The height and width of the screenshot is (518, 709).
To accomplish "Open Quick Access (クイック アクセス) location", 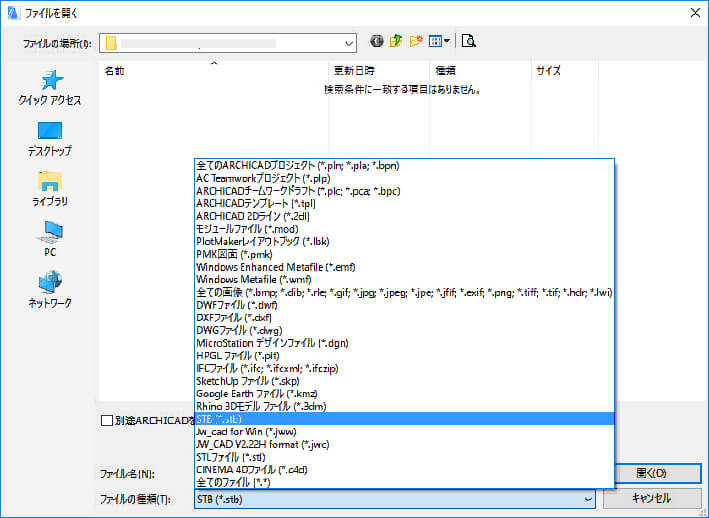I will tap(50, 88).
